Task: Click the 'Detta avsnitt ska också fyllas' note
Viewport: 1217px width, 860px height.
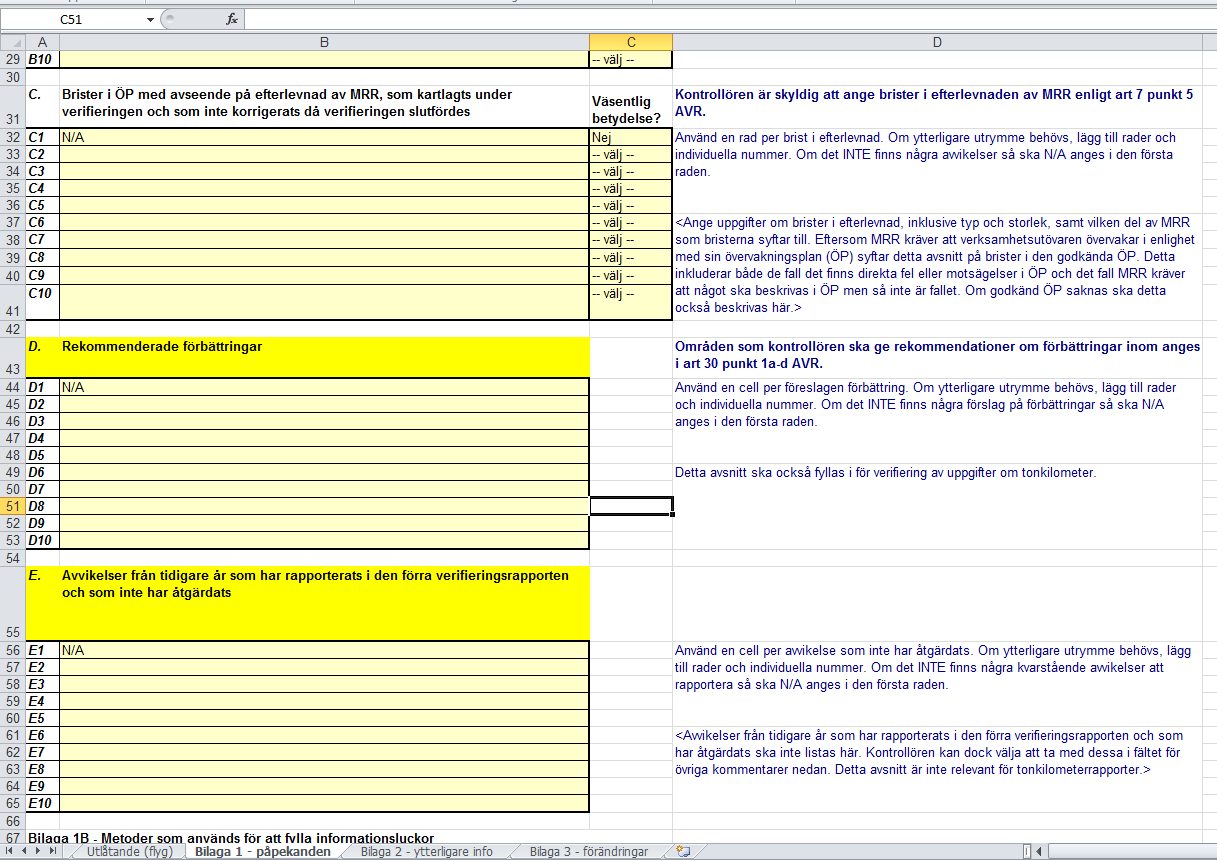Action: pyautogui.click(x=885, y=472)
